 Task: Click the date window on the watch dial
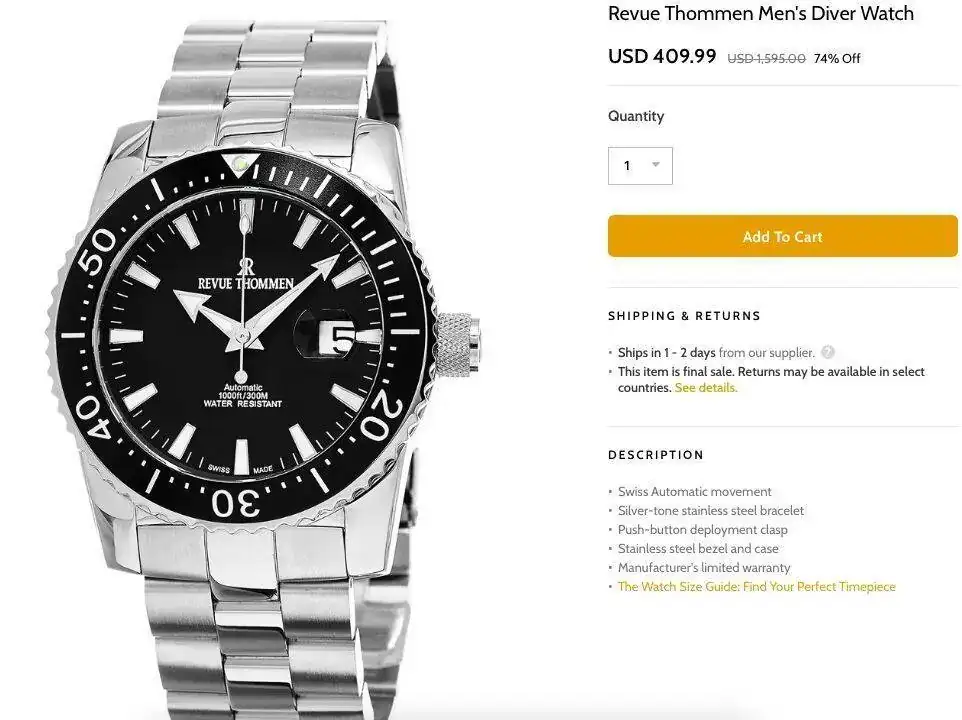[340, 336]
